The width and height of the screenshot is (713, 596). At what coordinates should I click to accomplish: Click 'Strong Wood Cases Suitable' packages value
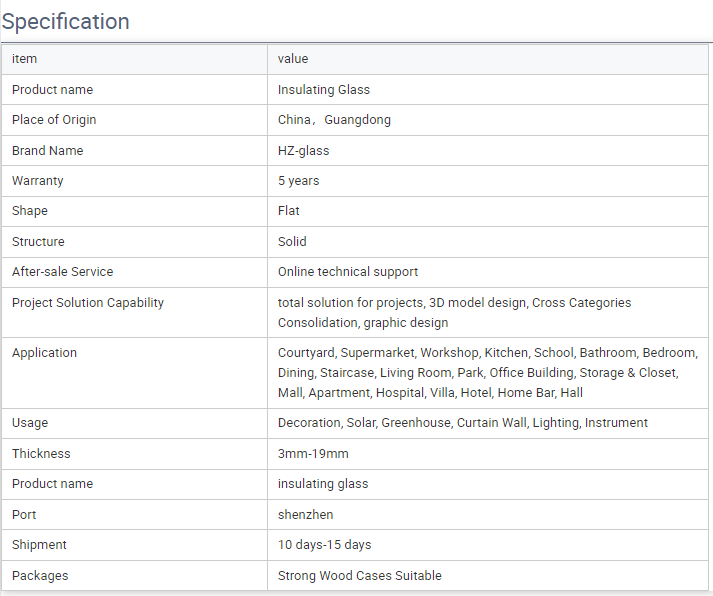pos(360,575)
